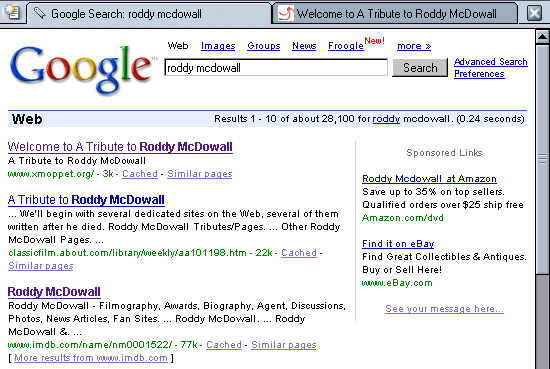Click More results from www.imdb.com
Viewport: 550px width, 369px height.
tap(91, 358)
